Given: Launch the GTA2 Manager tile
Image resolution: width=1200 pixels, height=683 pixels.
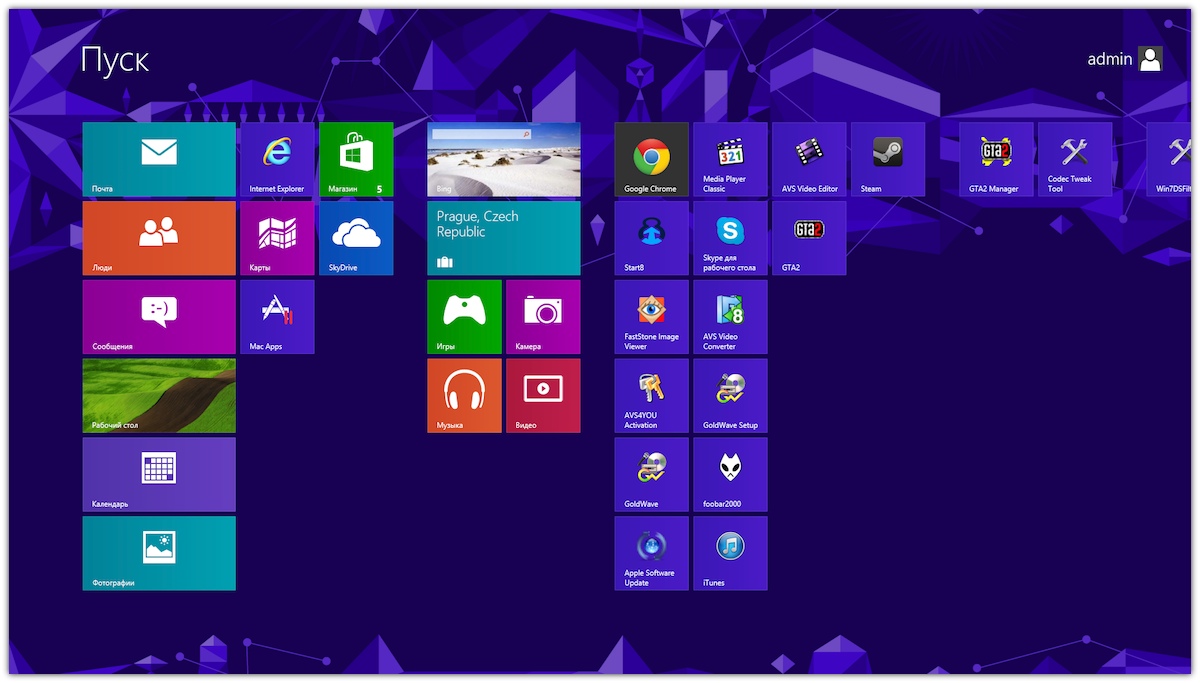Looking at the screenshot, I should [x=996, y=159].
